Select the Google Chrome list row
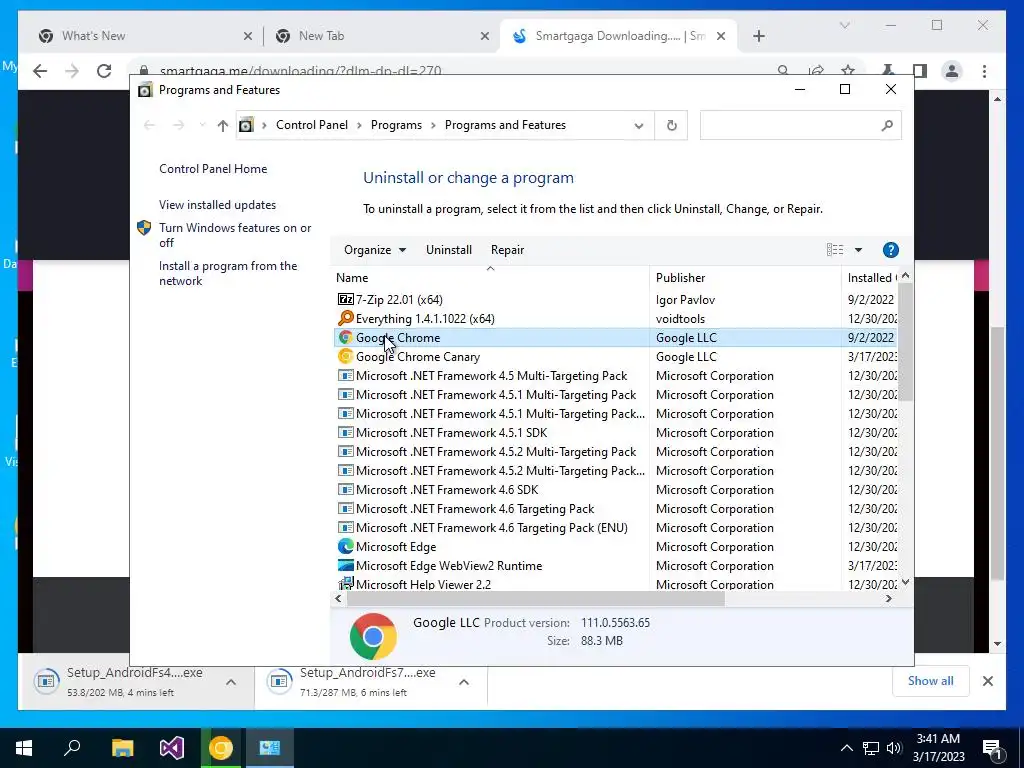The width and height of the screenshot is (1024, 768). pyautogui.click(x=615, y=338)
